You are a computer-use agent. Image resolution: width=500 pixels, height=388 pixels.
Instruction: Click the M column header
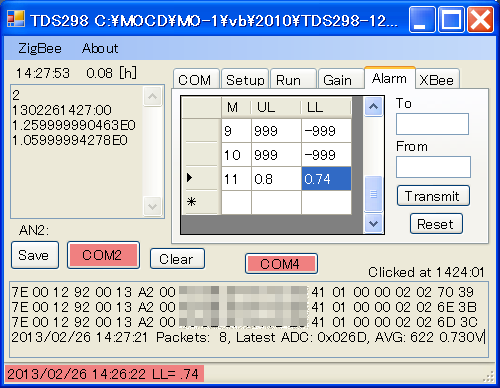tap(236, 107)
